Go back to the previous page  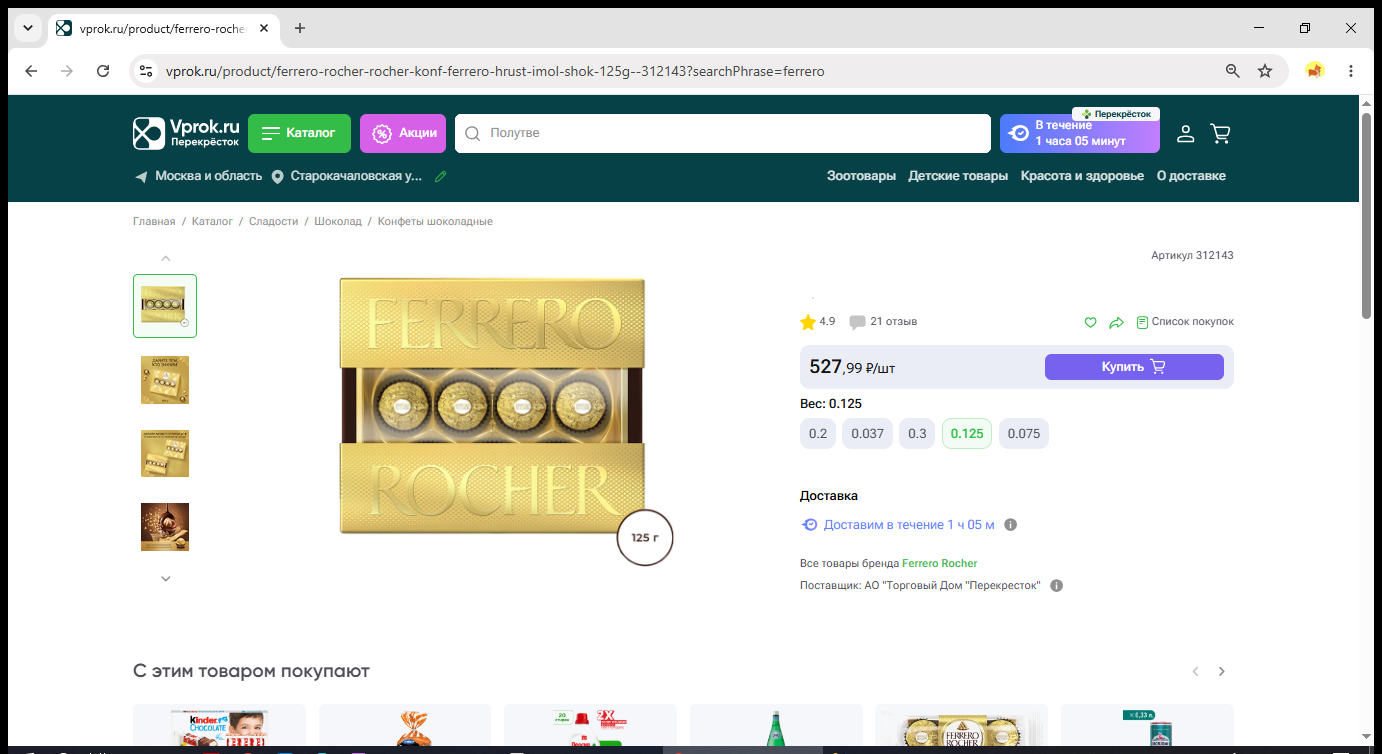click(31, 71)
